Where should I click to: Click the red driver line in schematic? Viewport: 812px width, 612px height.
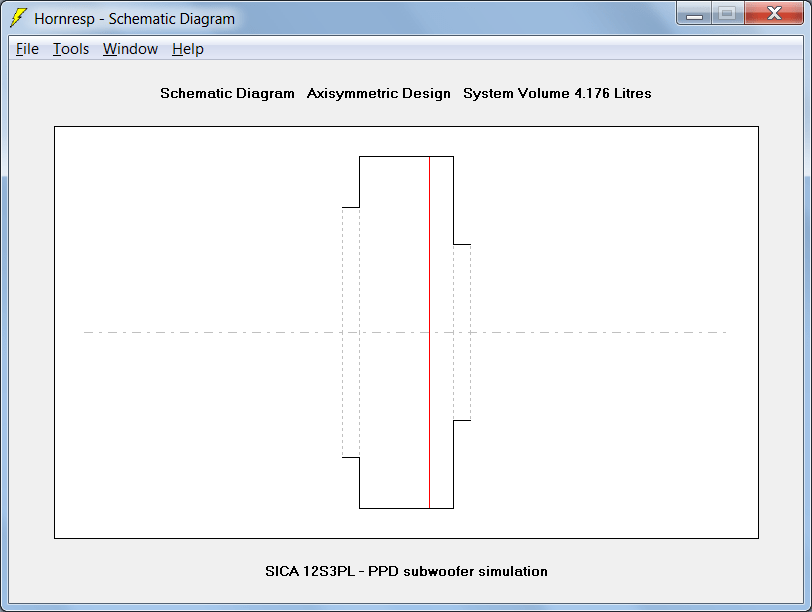pos(429,332)
